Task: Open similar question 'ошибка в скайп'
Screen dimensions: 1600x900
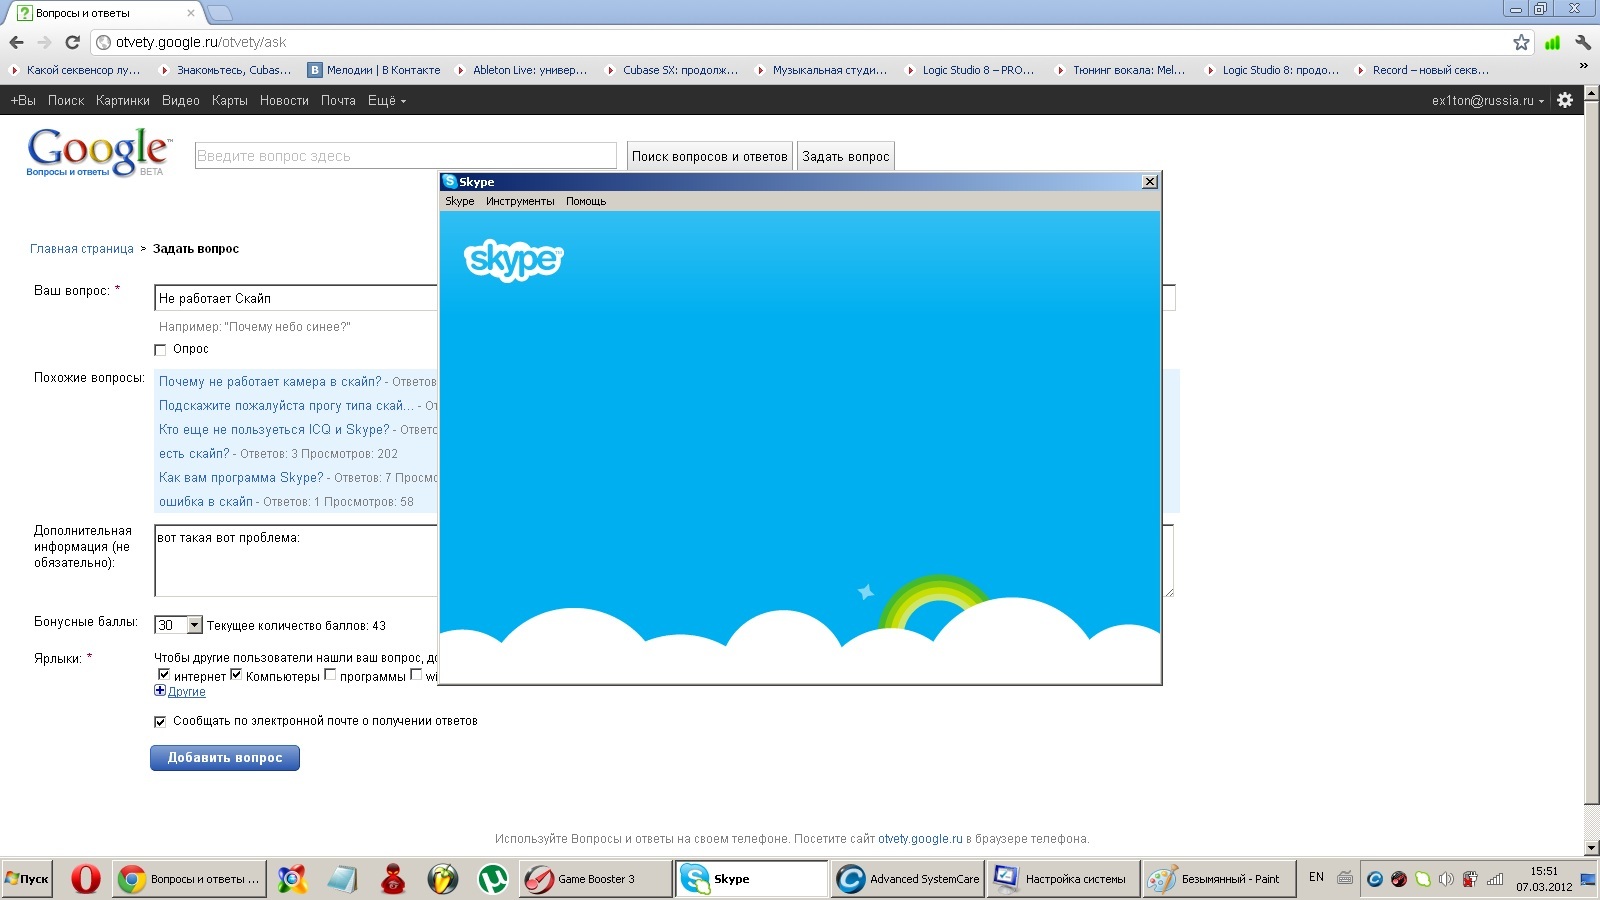Action: tap(206, 502)
